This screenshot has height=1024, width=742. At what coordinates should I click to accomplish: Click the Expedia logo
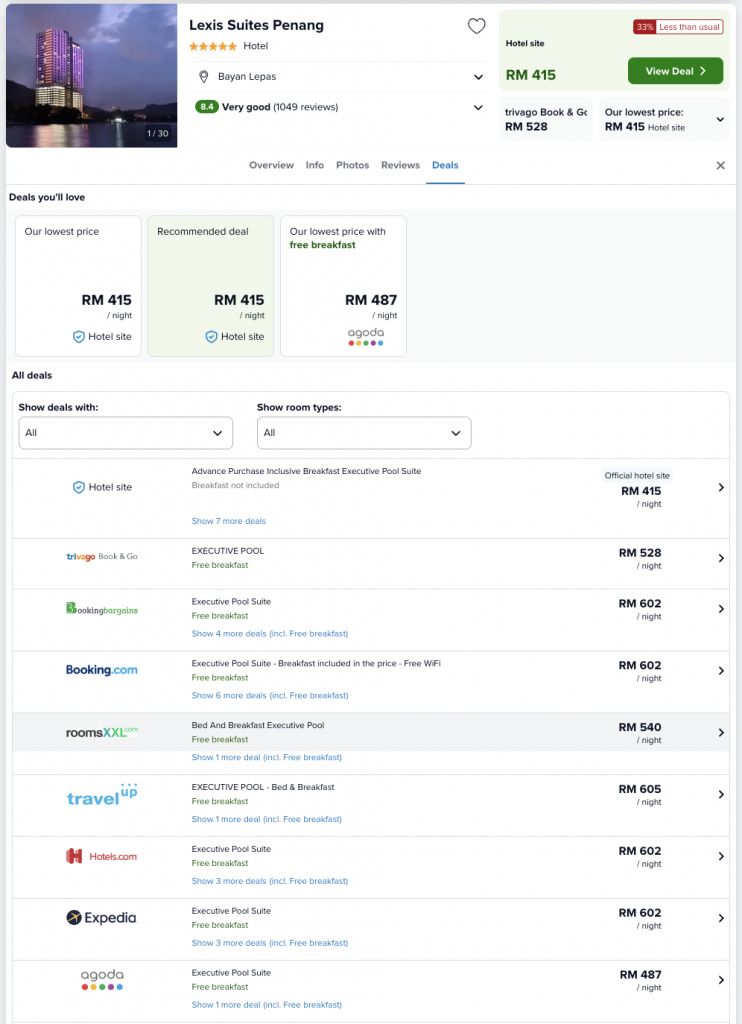click(x=101, y=918)
